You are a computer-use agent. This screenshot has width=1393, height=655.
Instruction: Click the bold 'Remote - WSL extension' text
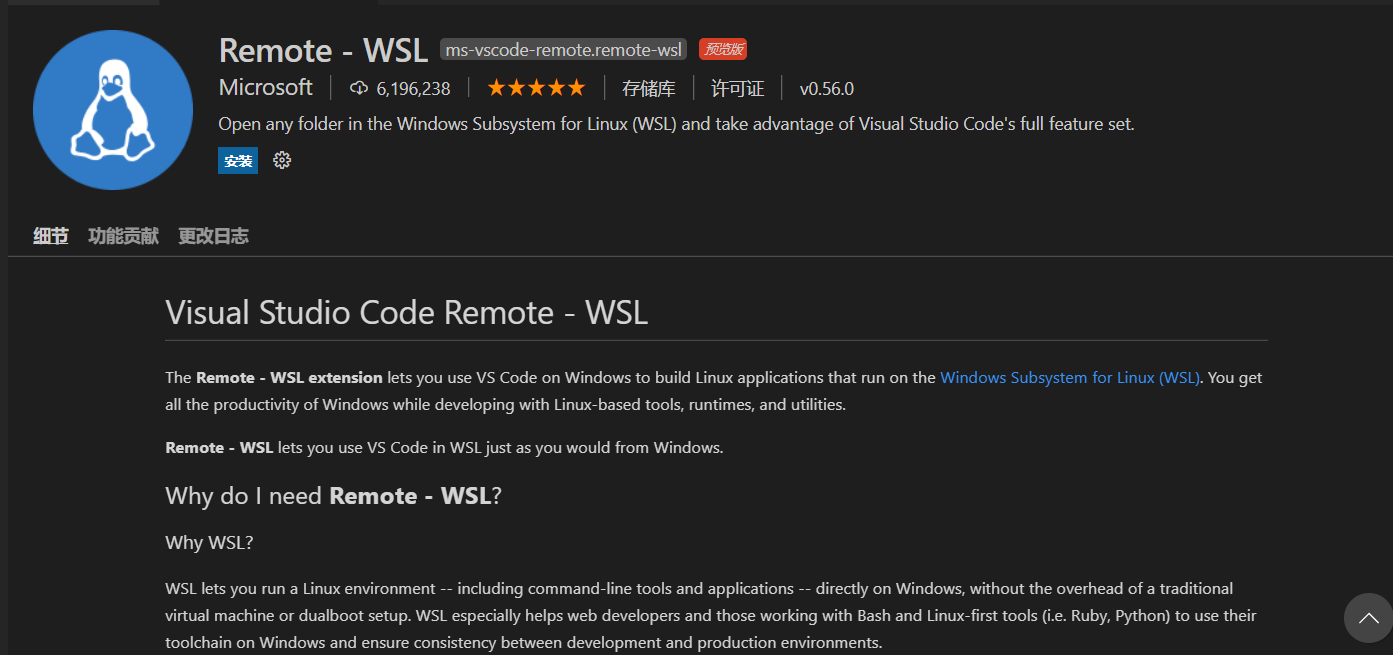[289, 378]
